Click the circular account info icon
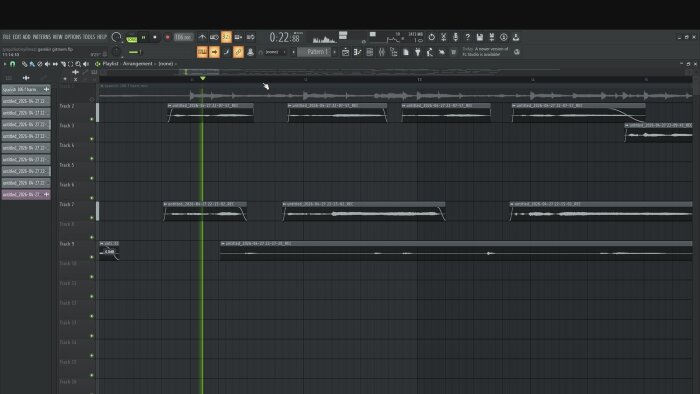700x394 pixels. [x=504, y=37]
